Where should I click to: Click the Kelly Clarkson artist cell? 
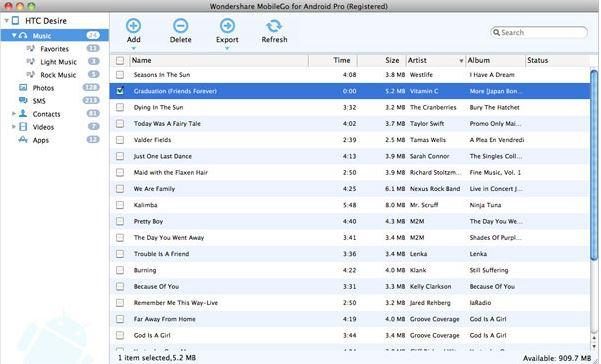click(430, 287)
